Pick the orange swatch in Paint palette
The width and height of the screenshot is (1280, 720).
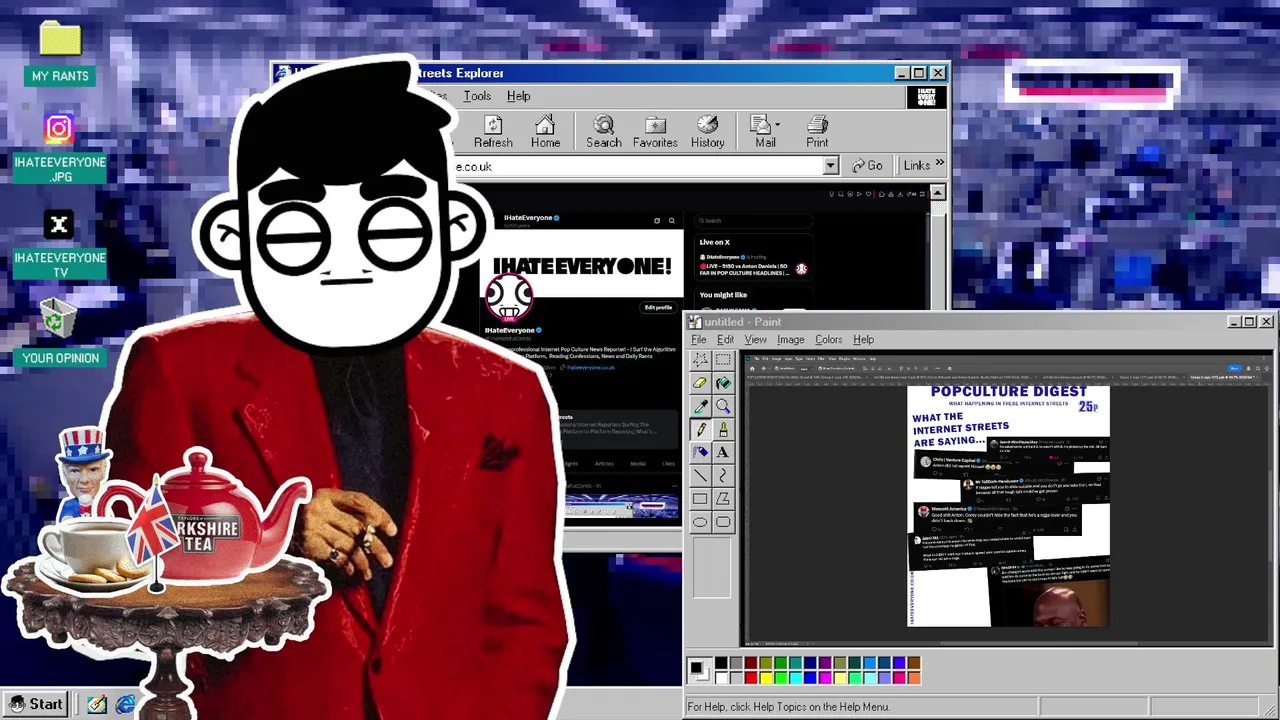[x=914, y=678]
